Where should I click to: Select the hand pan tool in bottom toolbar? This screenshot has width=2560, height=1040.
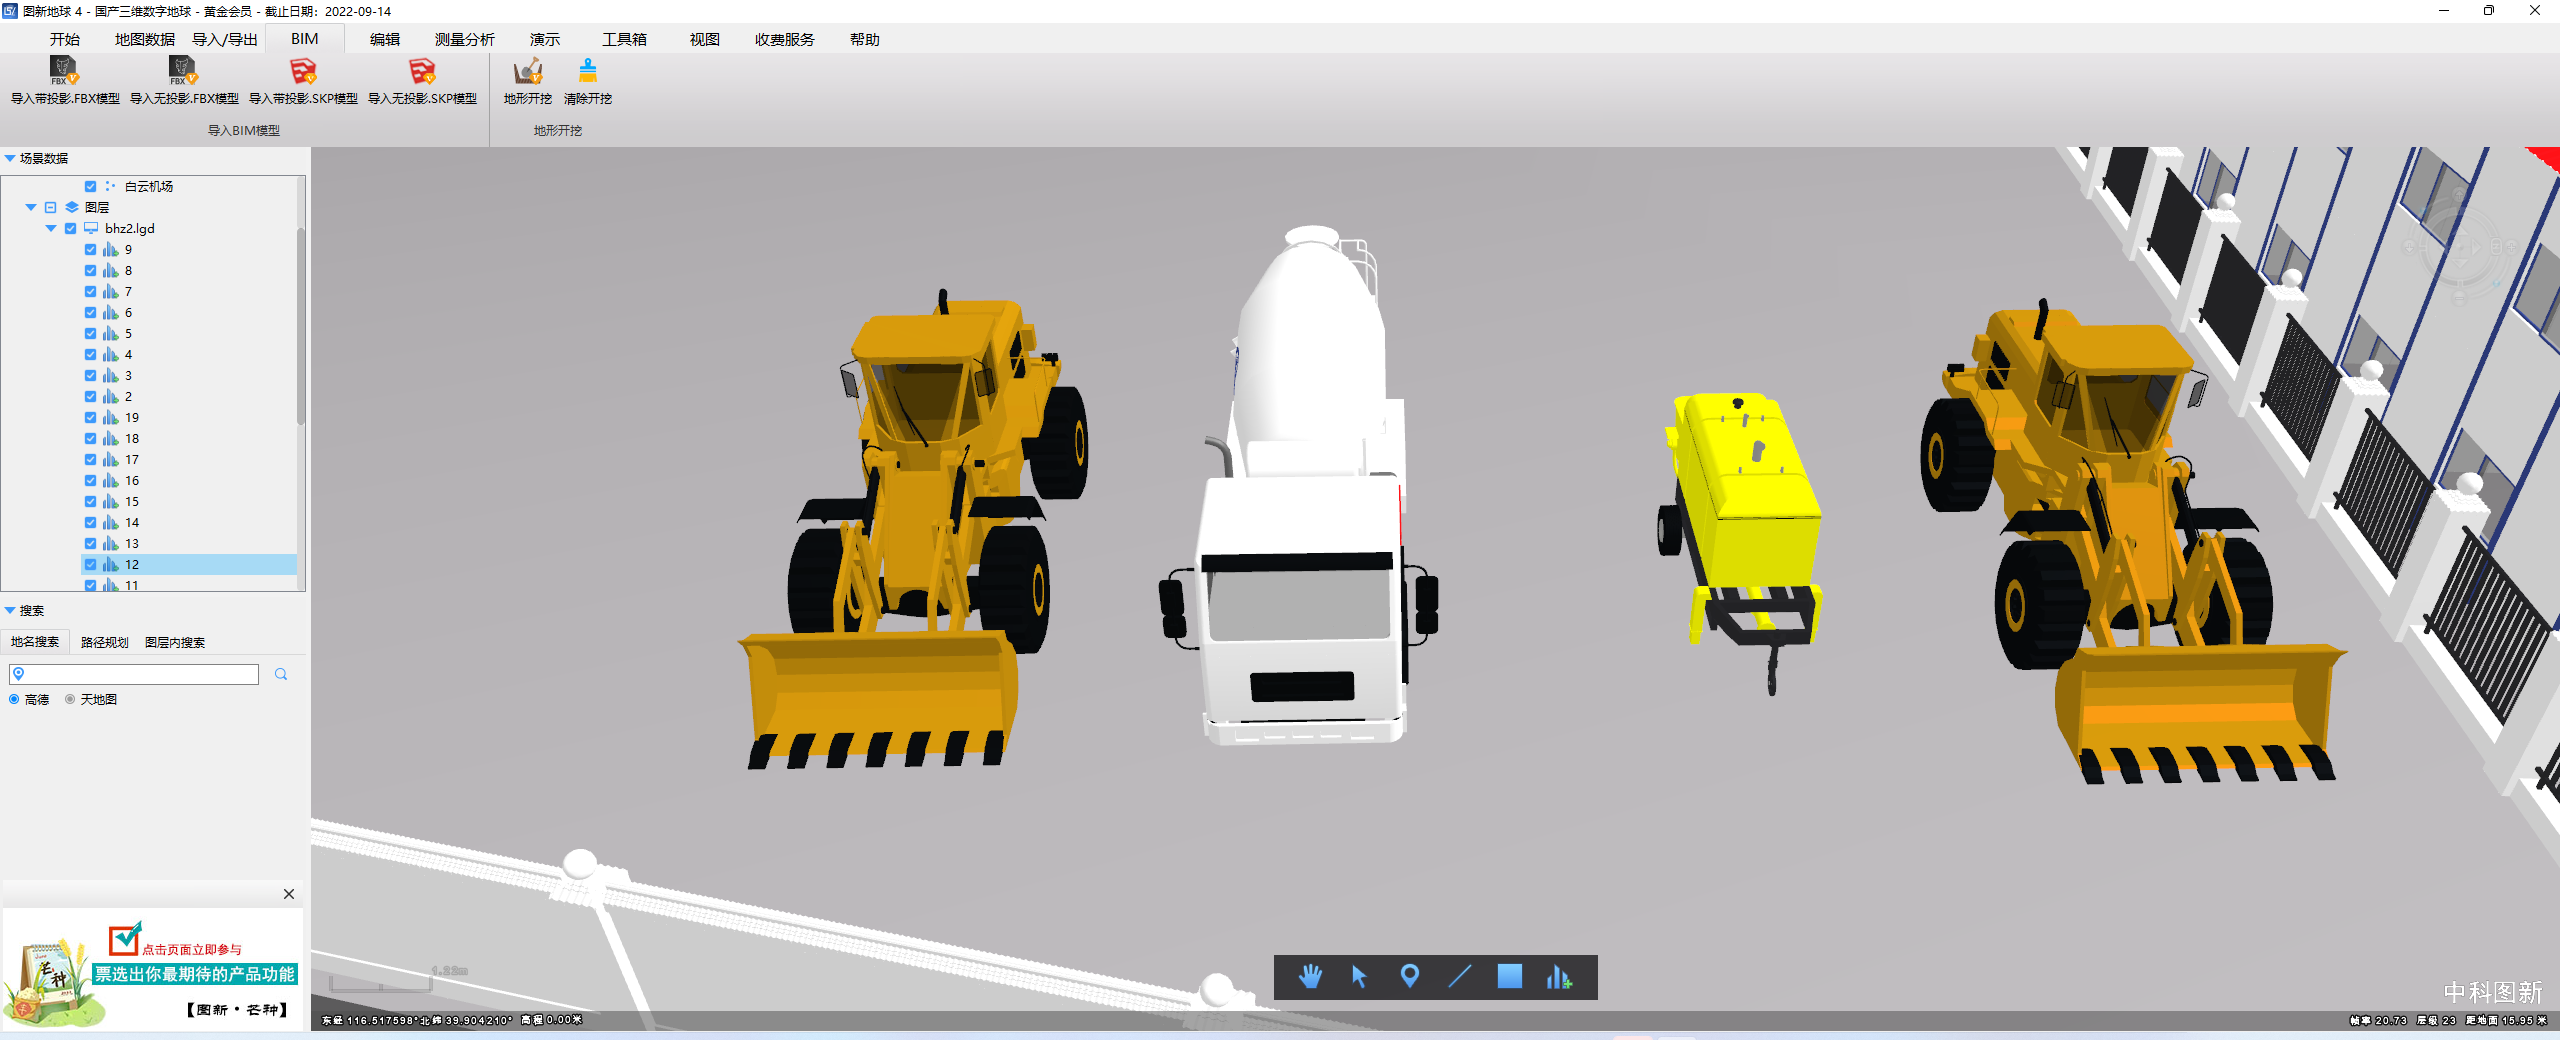(x=1310, y=977)
